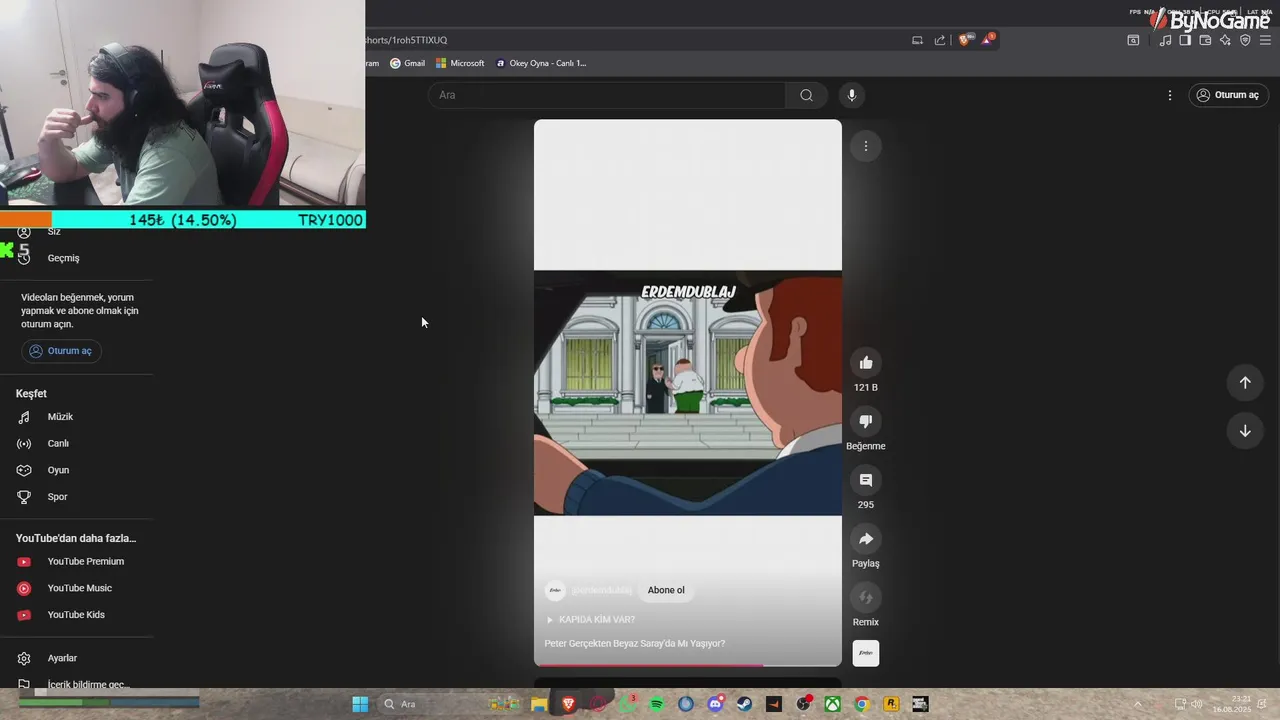Open Steam from the taskbar

pyautogui.click(x=744, y=704)
